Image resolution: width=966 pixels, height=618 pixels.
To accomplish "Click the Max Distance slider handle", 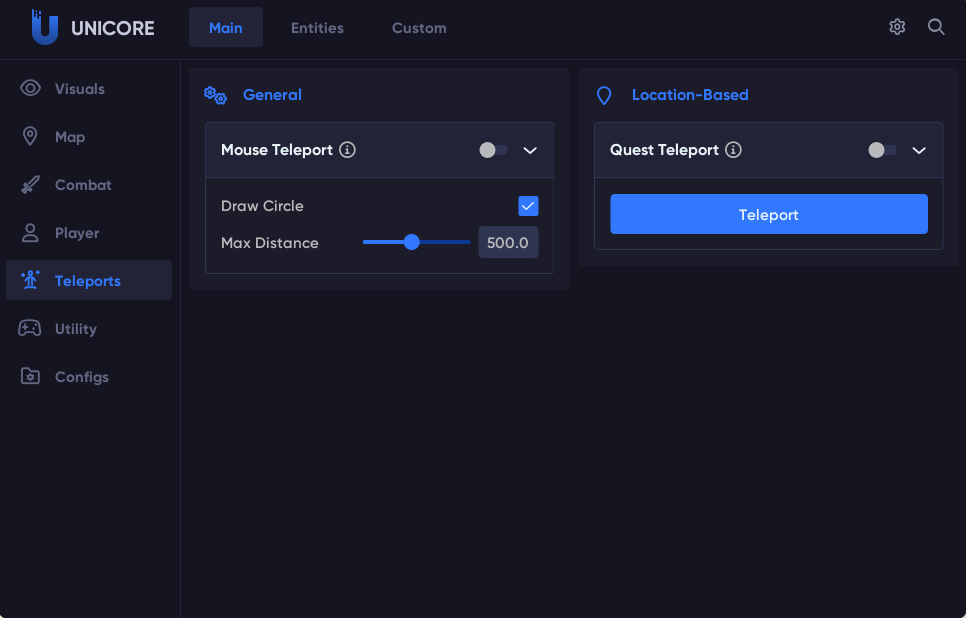I will [x=411, y=242].
